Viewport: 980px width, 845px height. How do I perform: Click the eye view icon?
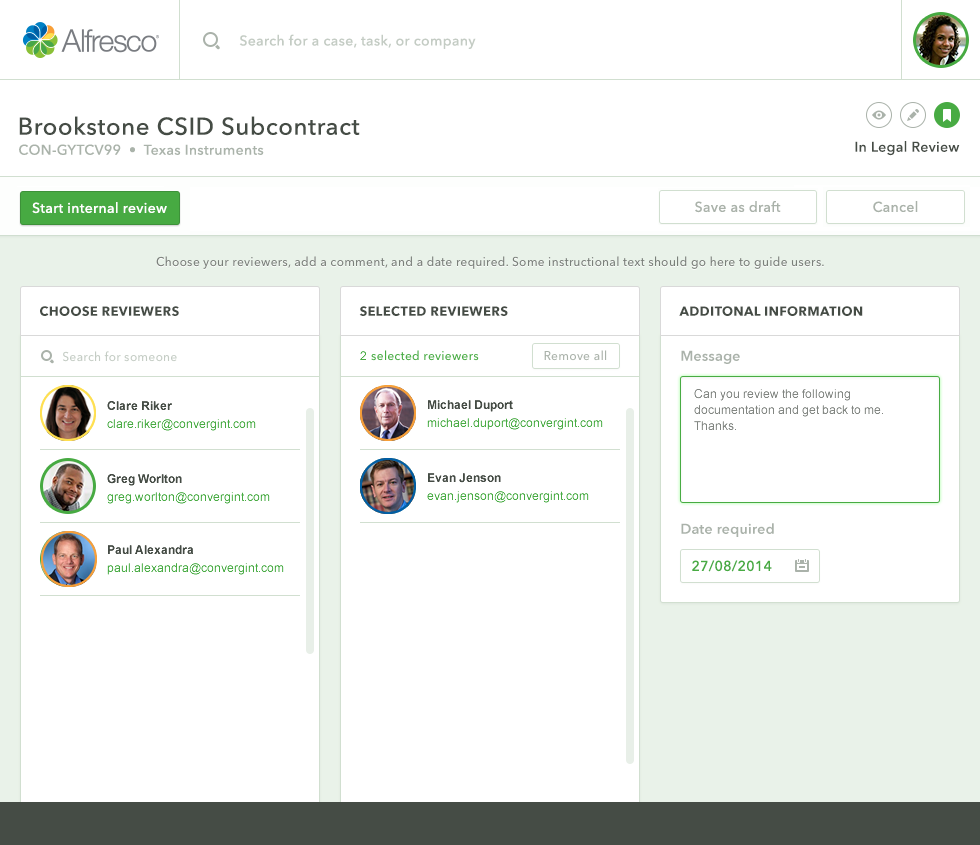878,115
